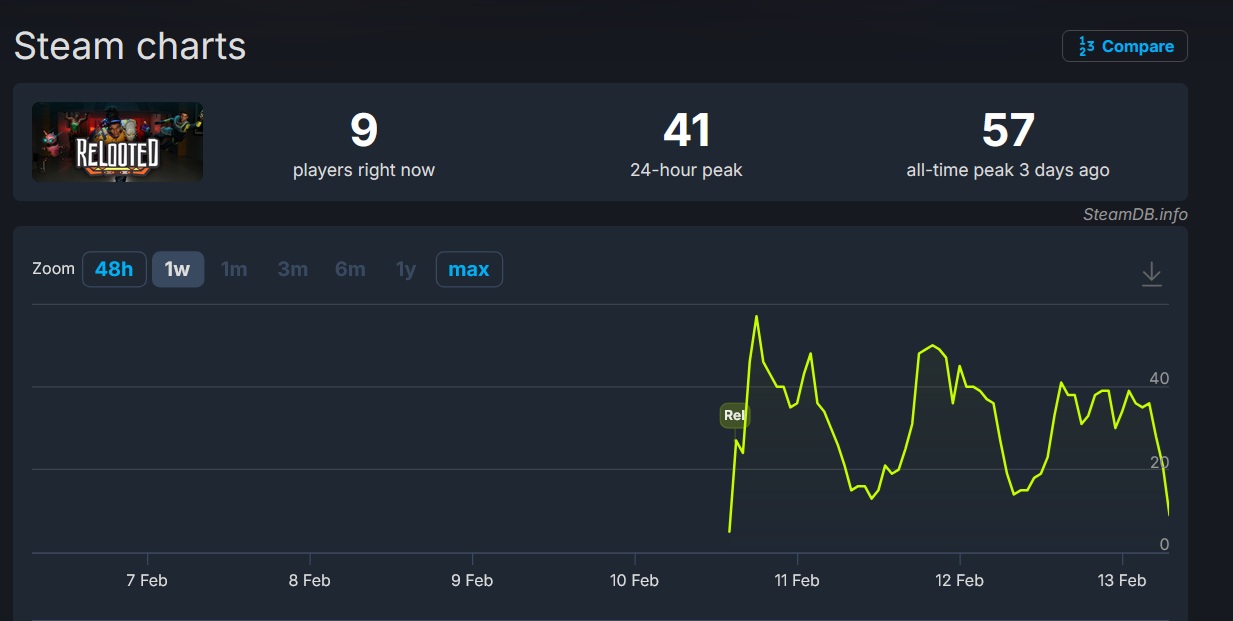Click the 'all-time peak 3 days ago' label
The height and width of the screenshot is (621, 1233).
pyautogui.click(x=1008, y=170)
